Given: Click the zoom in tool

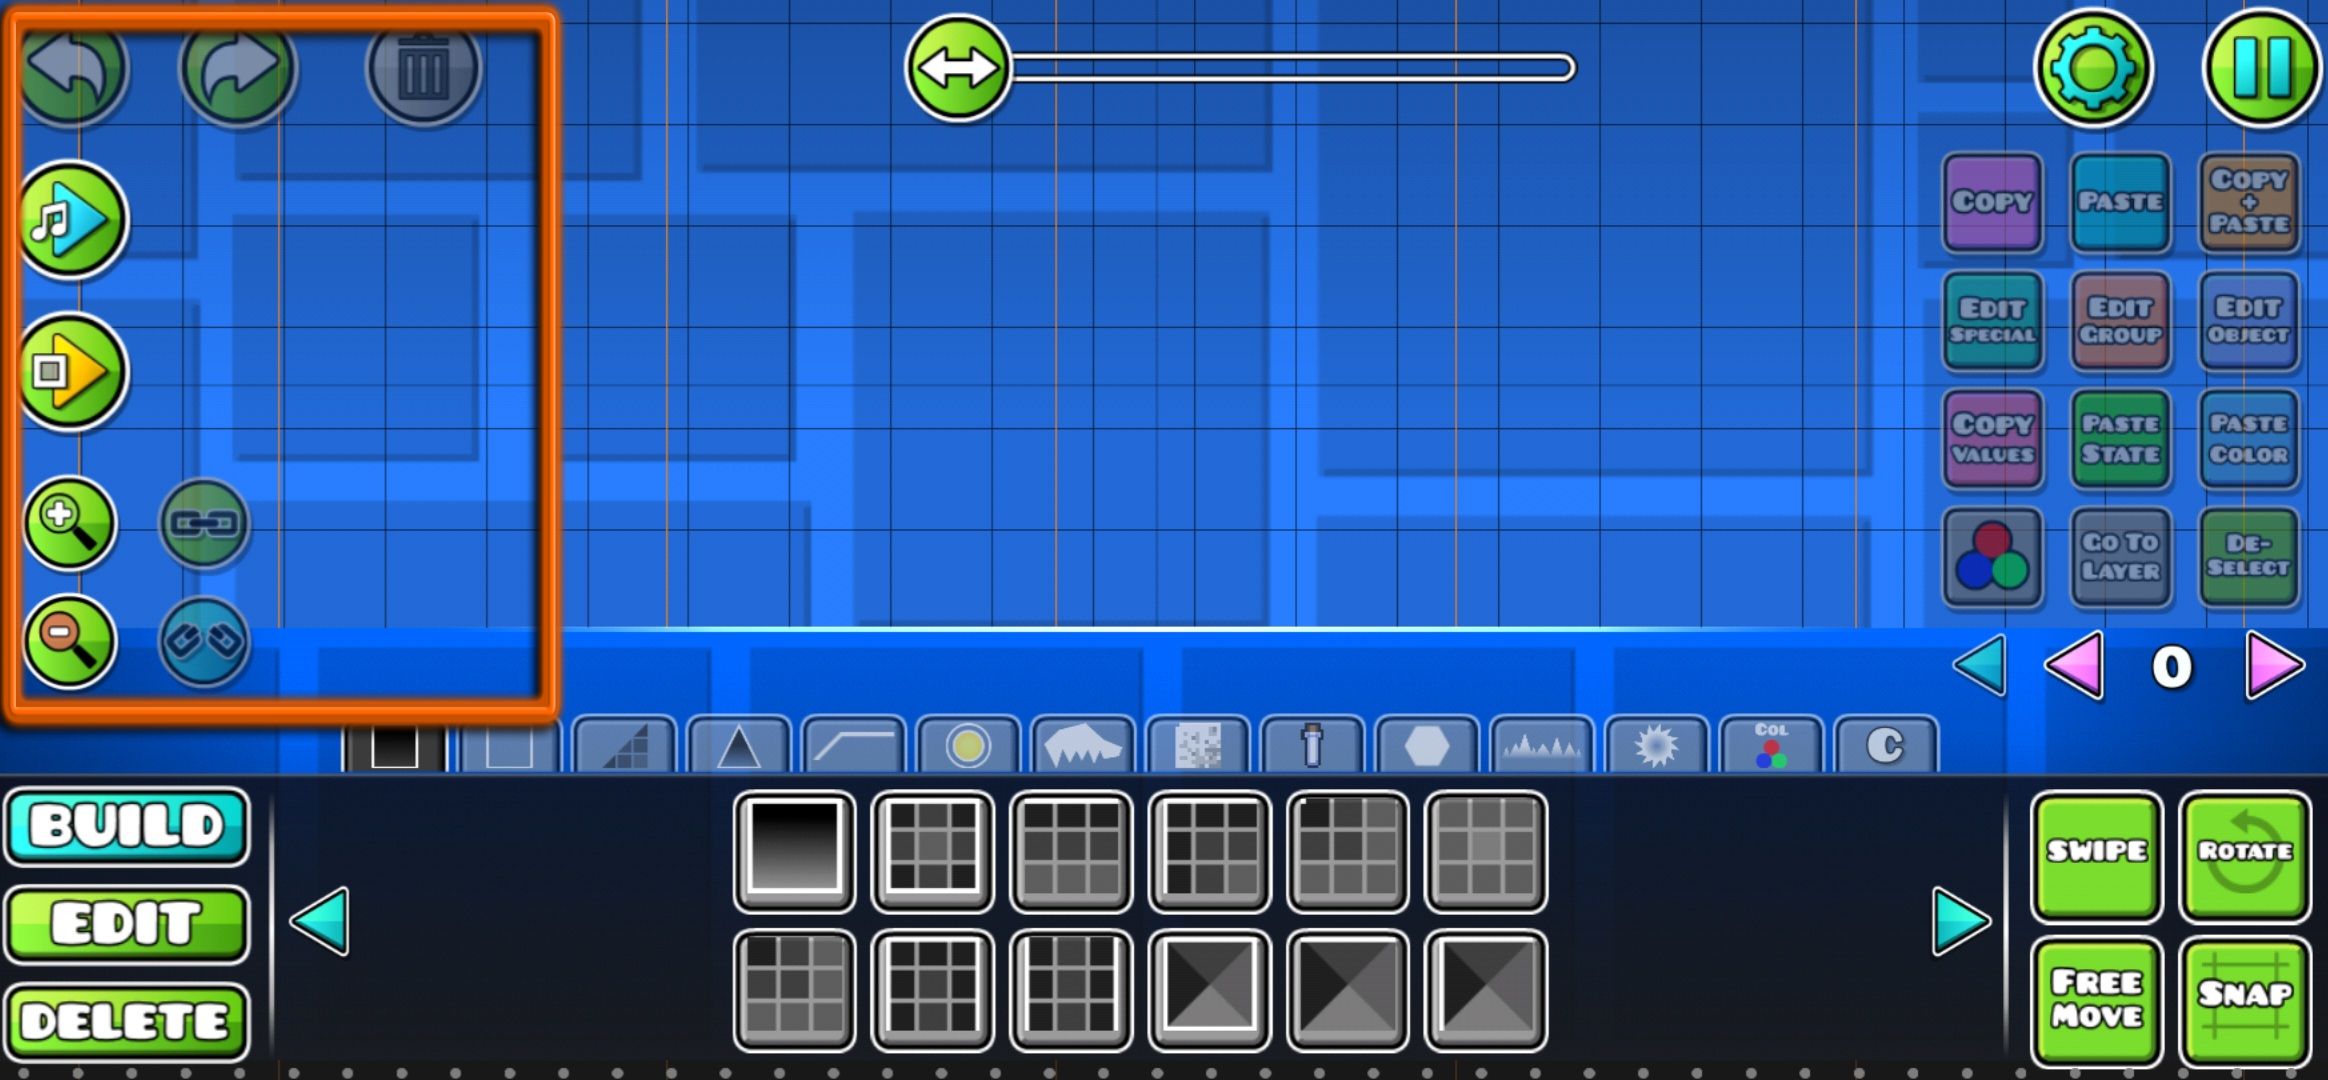Looking at the screenshot, I should point(68,523).
